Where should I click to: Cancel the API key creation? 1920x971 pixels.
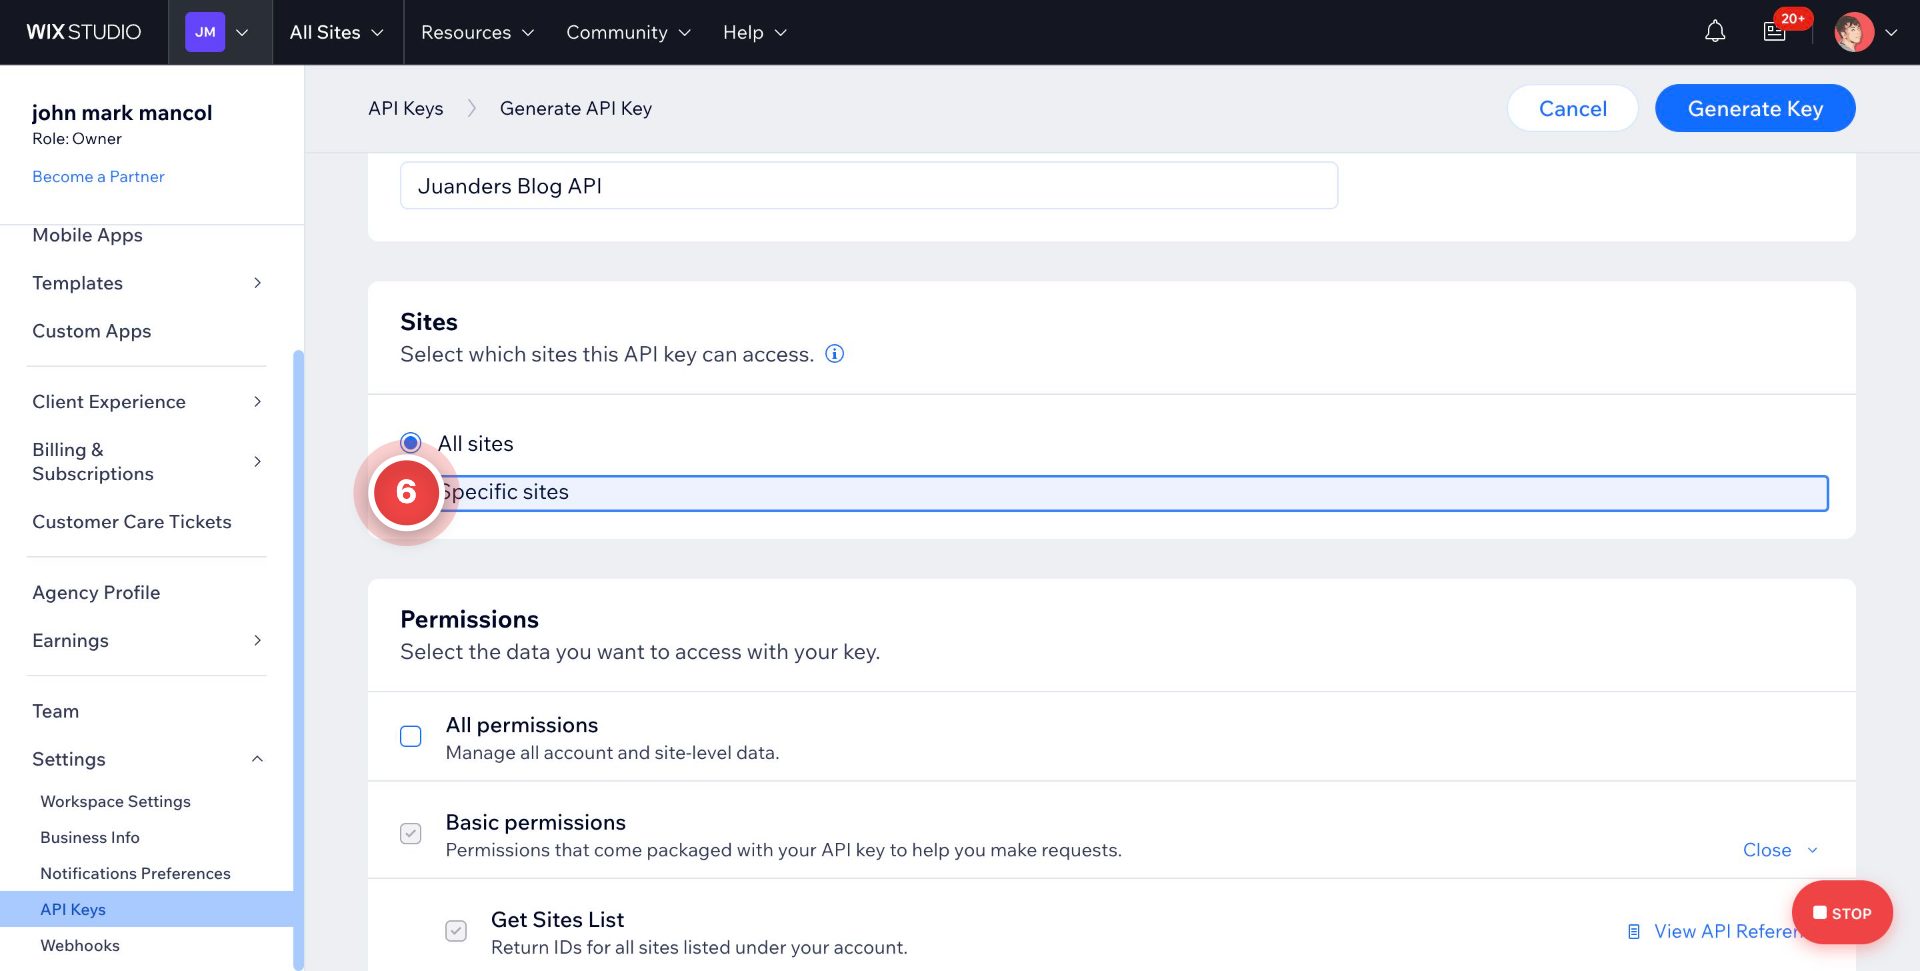click(1572, 108)
